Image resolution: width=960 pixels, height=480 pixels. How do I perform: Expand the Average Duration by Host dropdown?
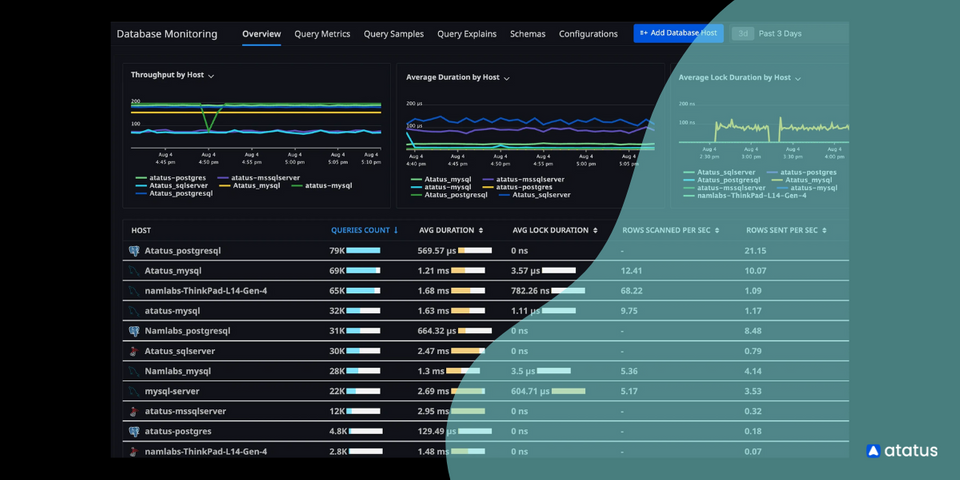point(506,78)
